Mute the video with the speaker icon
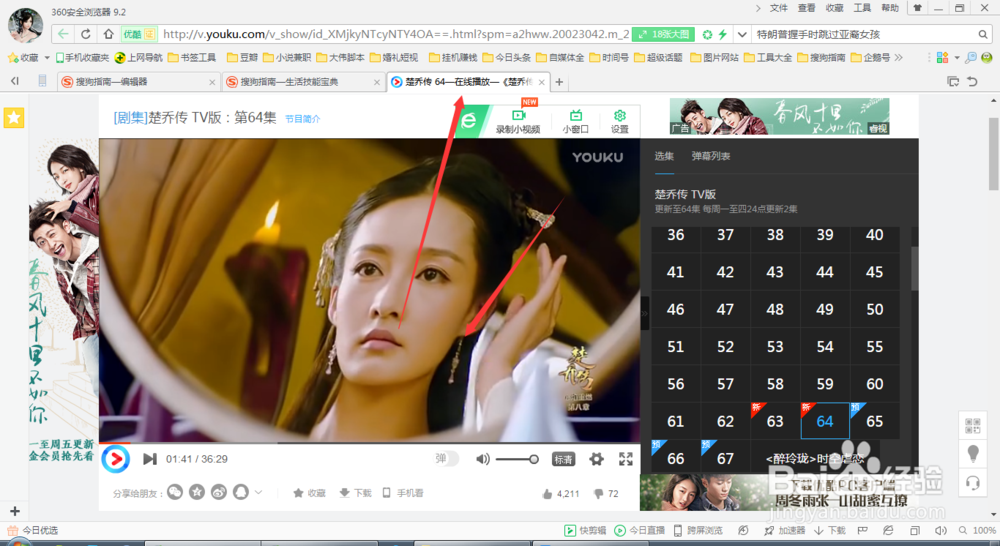The height and width of the screenshot is (546, 1000). (x=483, y=459)
